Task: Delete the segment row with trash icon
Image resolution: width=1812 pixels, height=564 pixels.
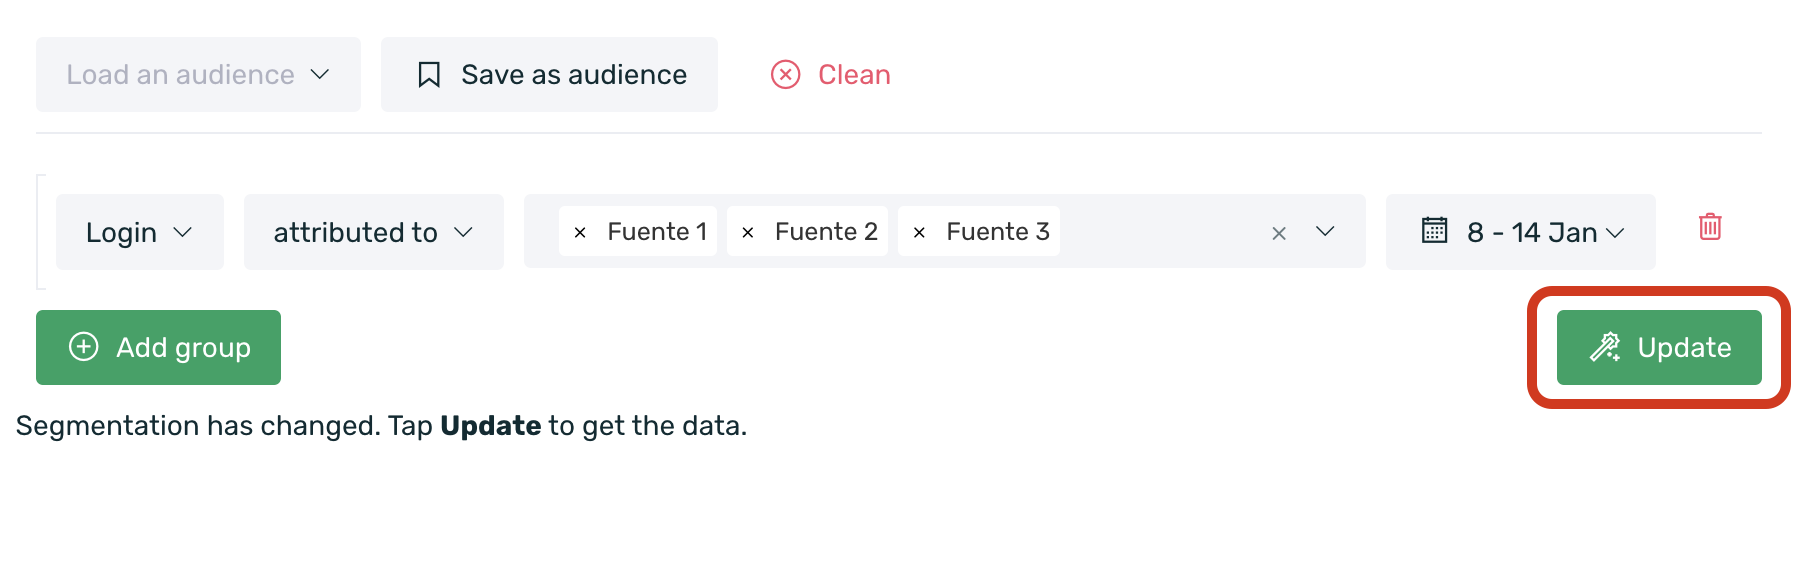Action: click(1710, 226)
